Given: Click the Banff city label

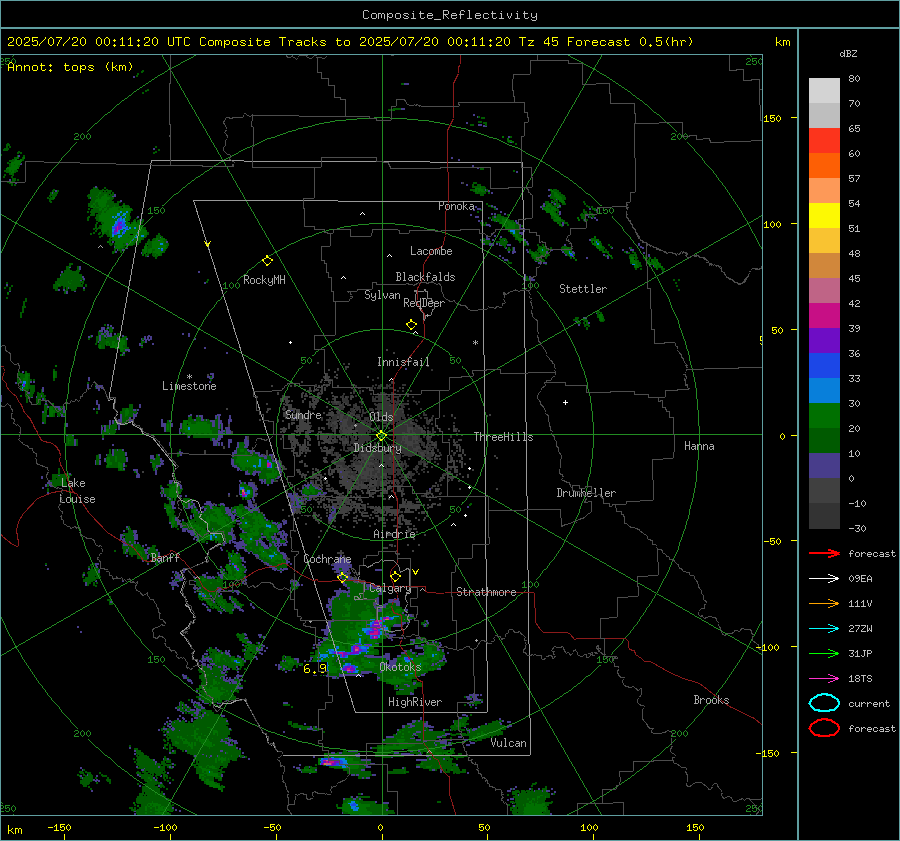Looking at the screenshot, I should tap(165, 557).
